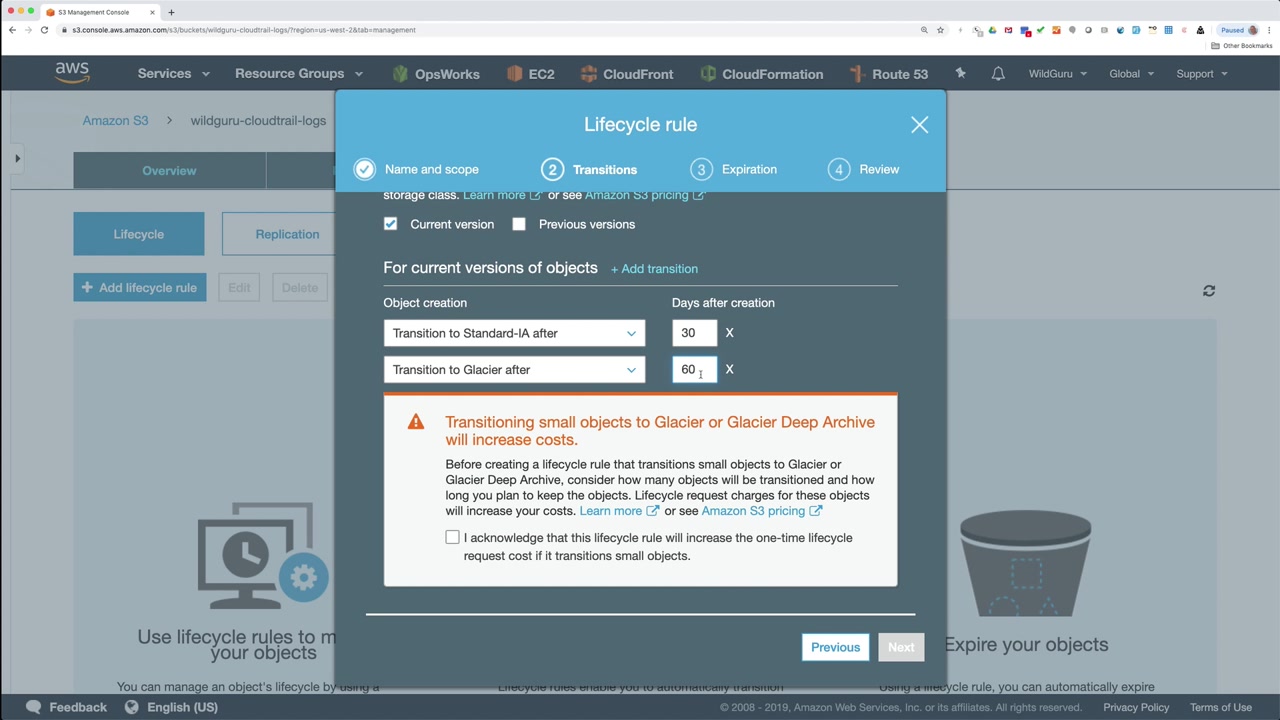Open Amazon S3 pricing link in warning

click(x=762, y=511)
